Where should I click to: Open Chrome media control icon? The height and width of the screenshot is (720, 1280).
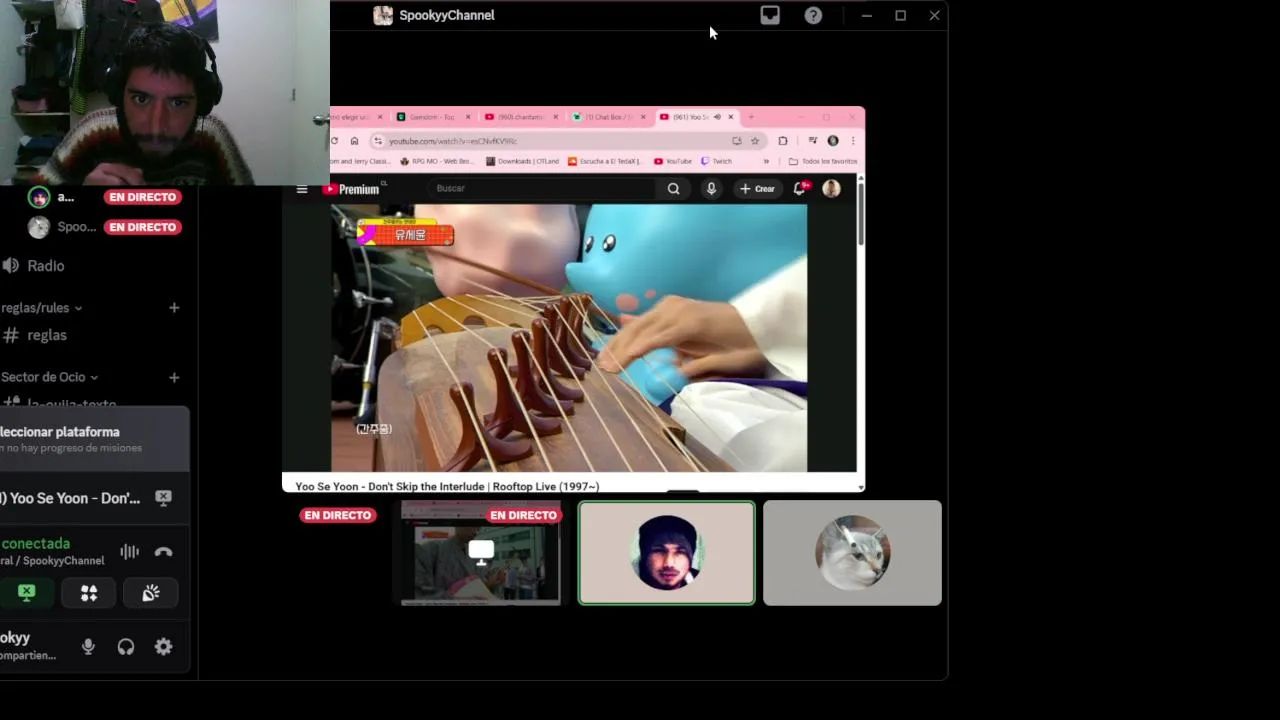[x=812, y=141]
